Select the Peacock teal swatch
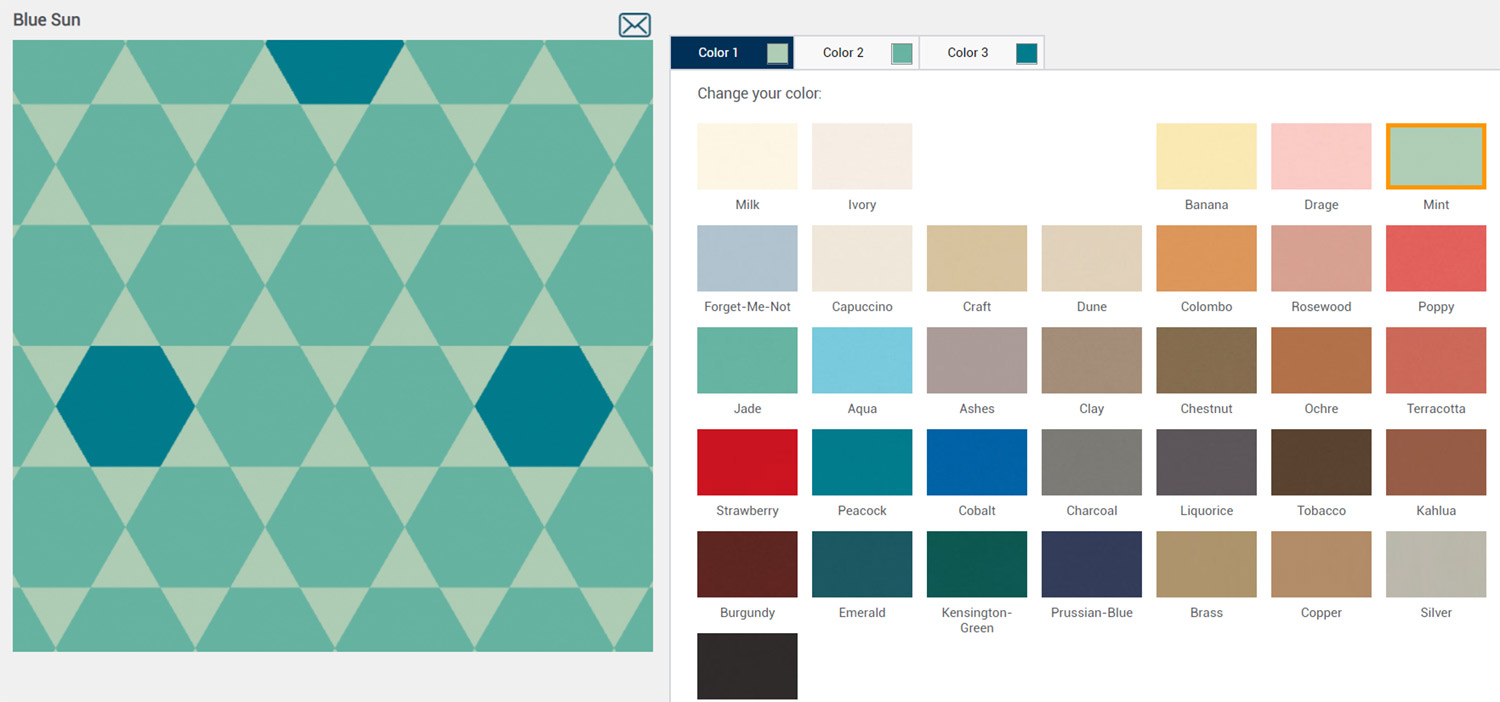Image resolution: width=1500 pixels, height=702 pixels. pyautogui.click(x=862, y=462)
